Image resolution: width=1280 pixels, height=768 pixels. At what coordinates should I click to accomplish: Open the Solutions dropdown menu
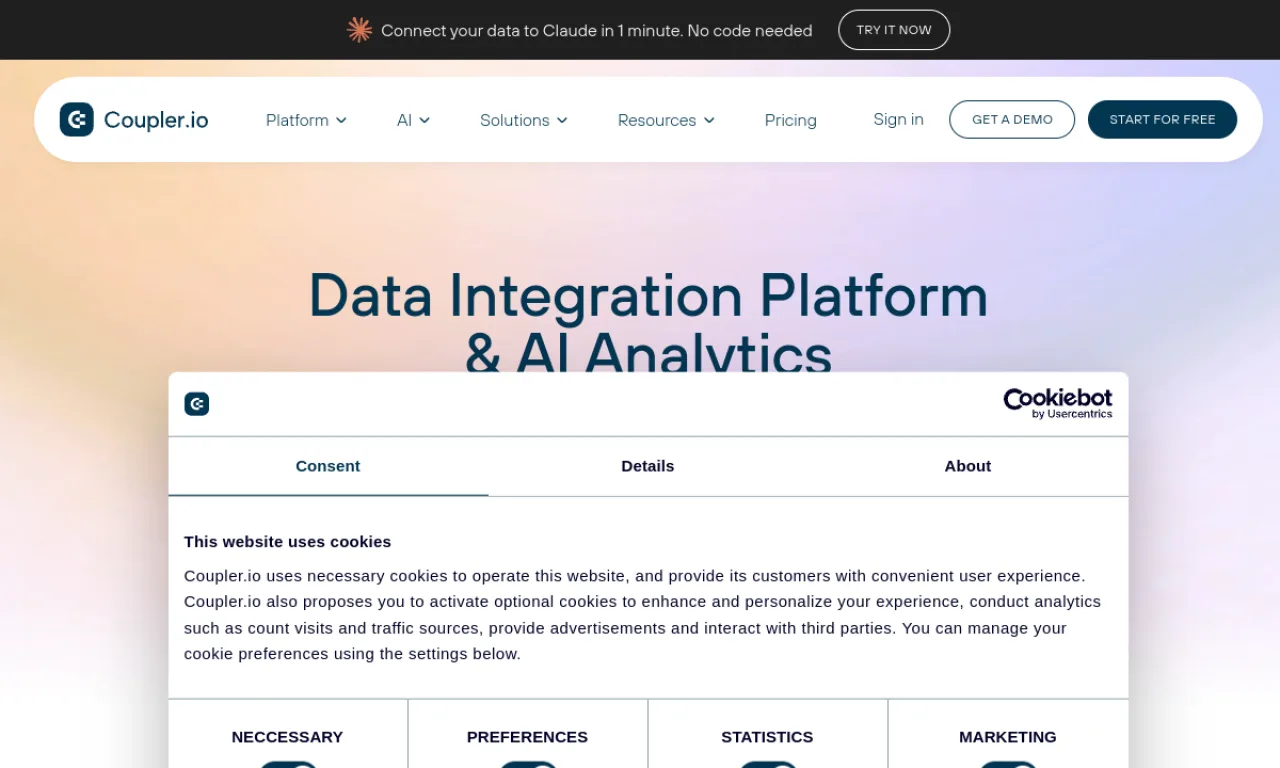tap(524, 120)
